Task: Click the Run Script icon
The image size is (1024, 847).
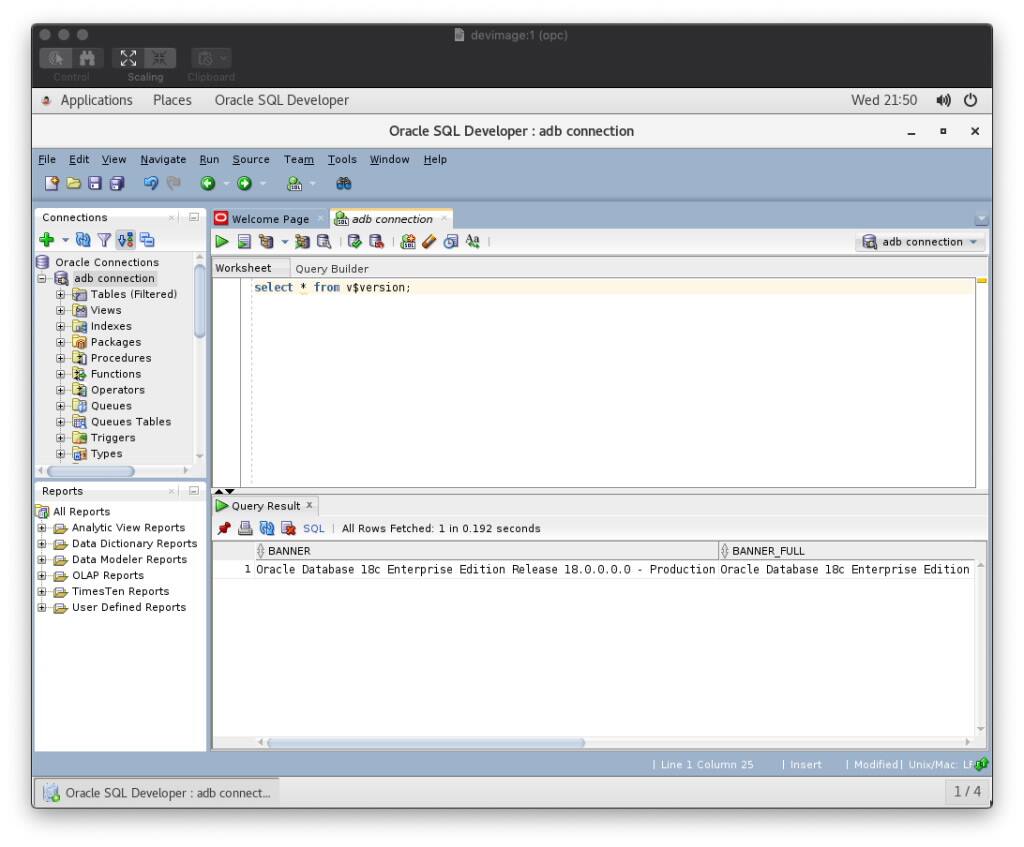Action: 243,242
